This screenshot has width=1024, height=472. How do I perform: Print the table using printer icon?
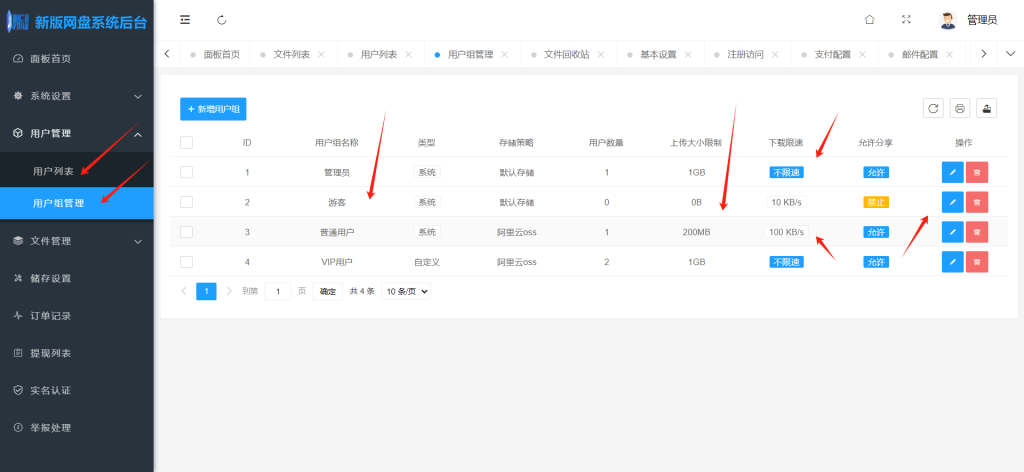point(959,108)
